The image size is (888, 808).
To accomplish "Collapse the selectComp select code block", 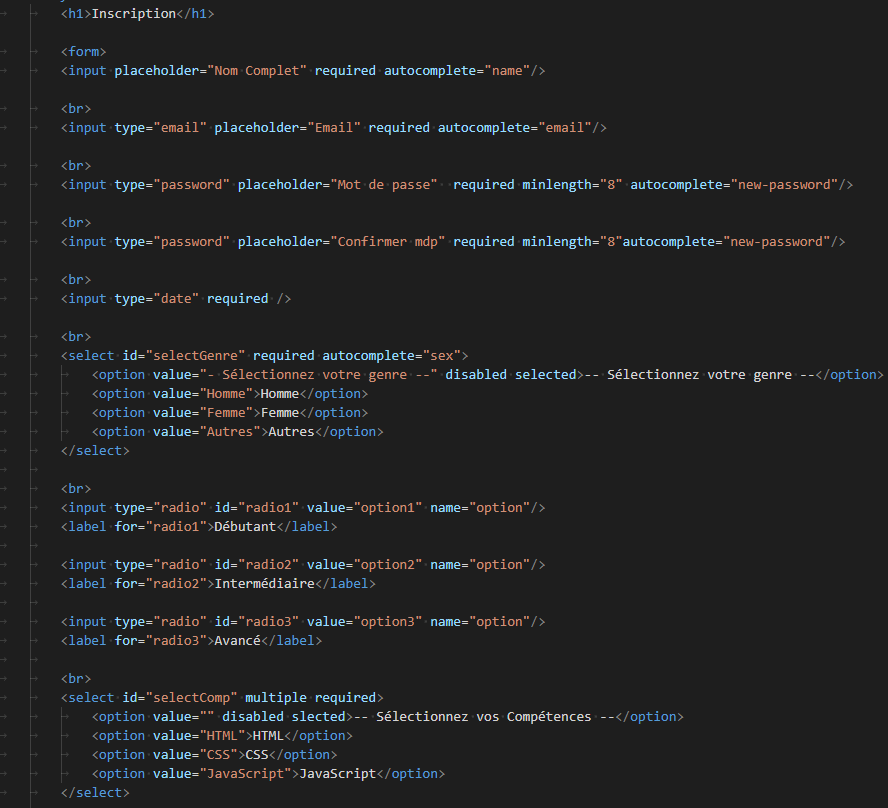I will 33,697.
